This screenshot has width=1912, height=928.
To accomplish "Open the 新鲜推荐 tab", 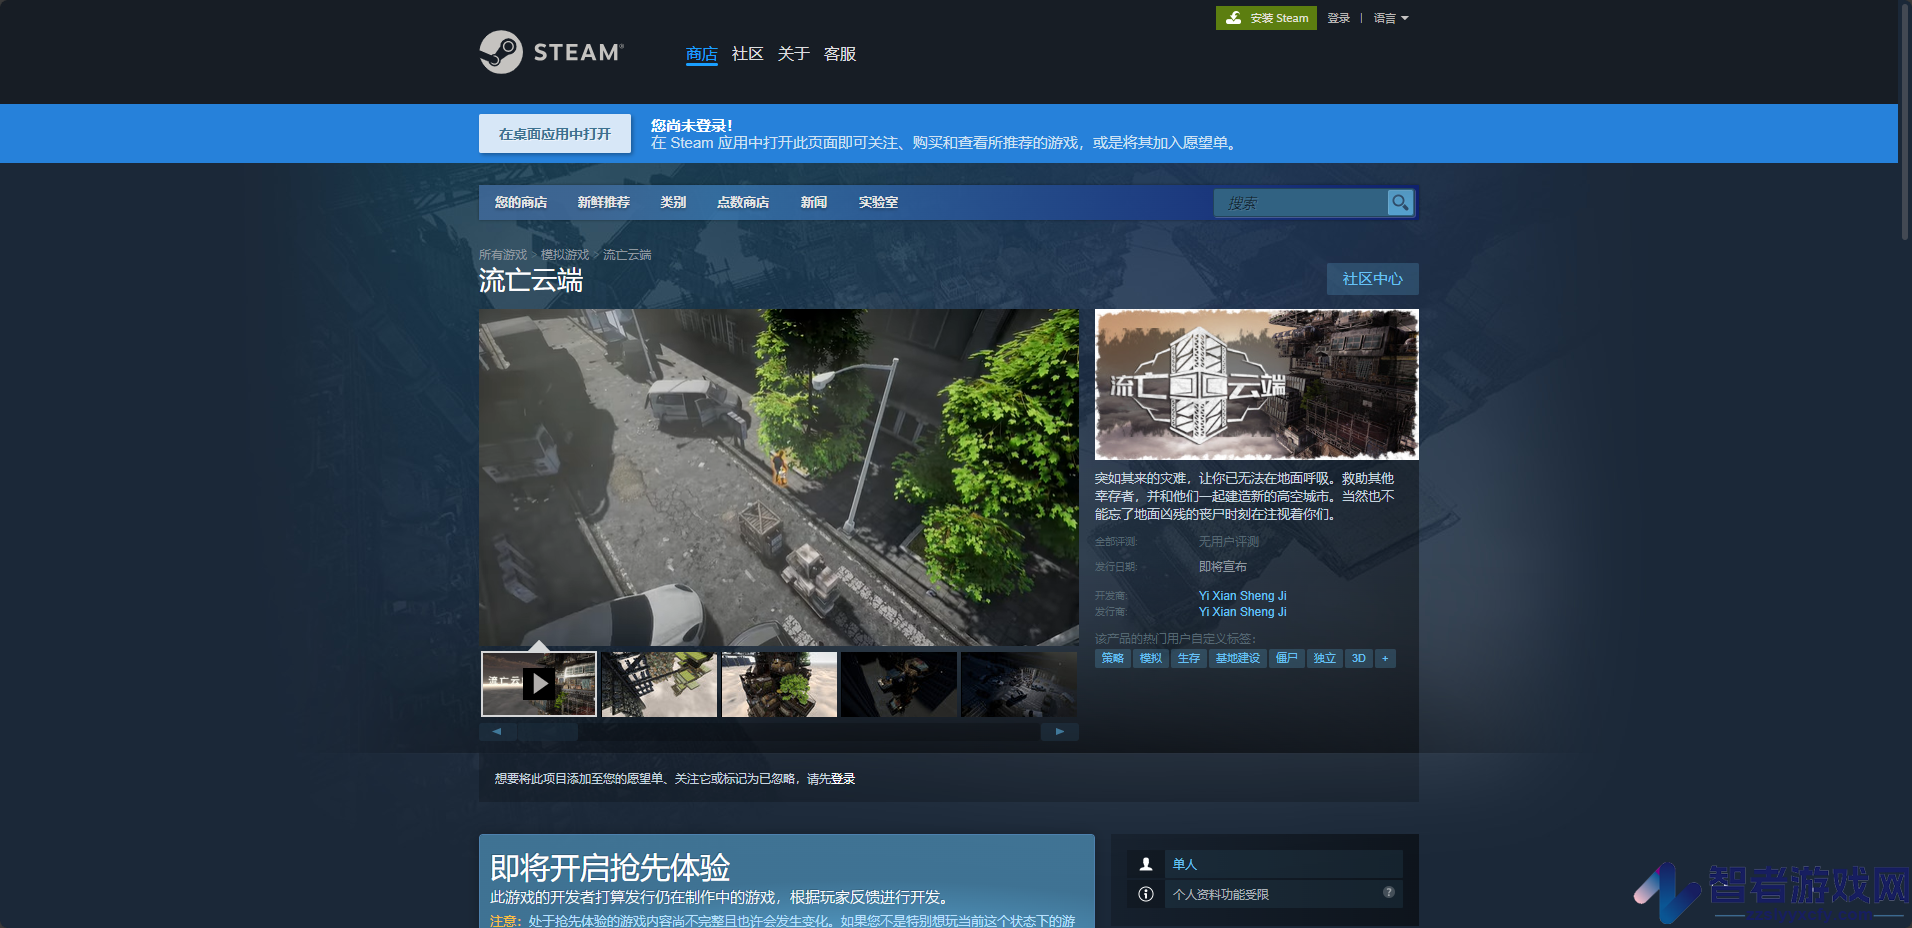I will pos(604,202).
